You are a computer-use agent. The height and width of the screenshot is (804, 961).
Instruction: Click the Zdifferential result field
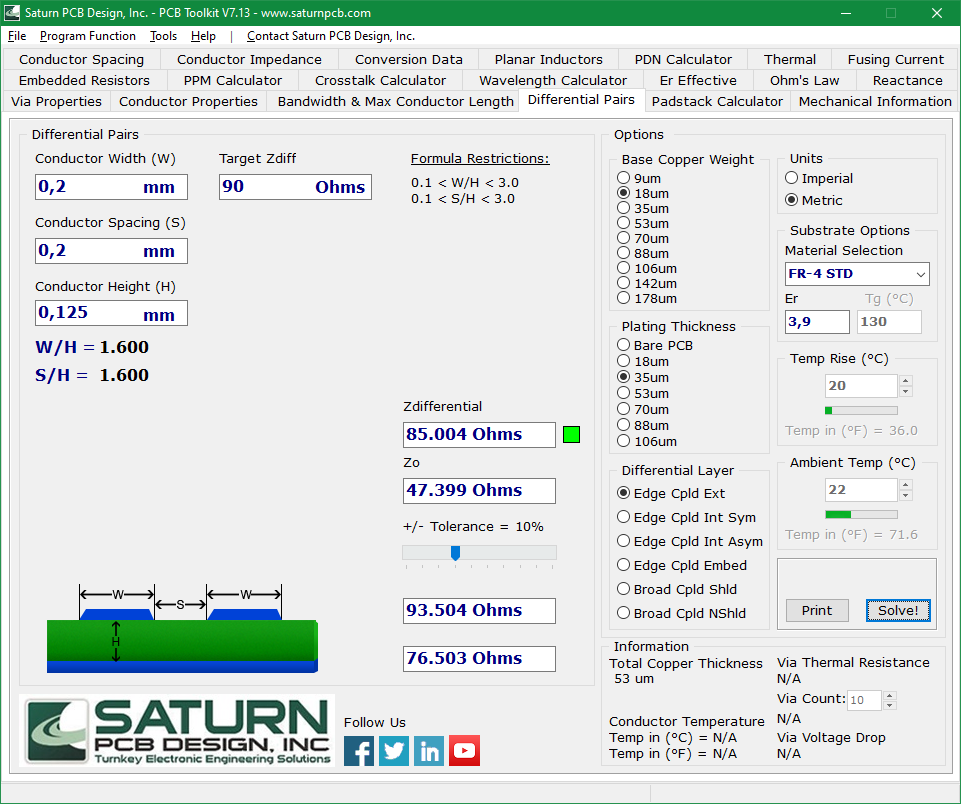[x=479, y=434]
